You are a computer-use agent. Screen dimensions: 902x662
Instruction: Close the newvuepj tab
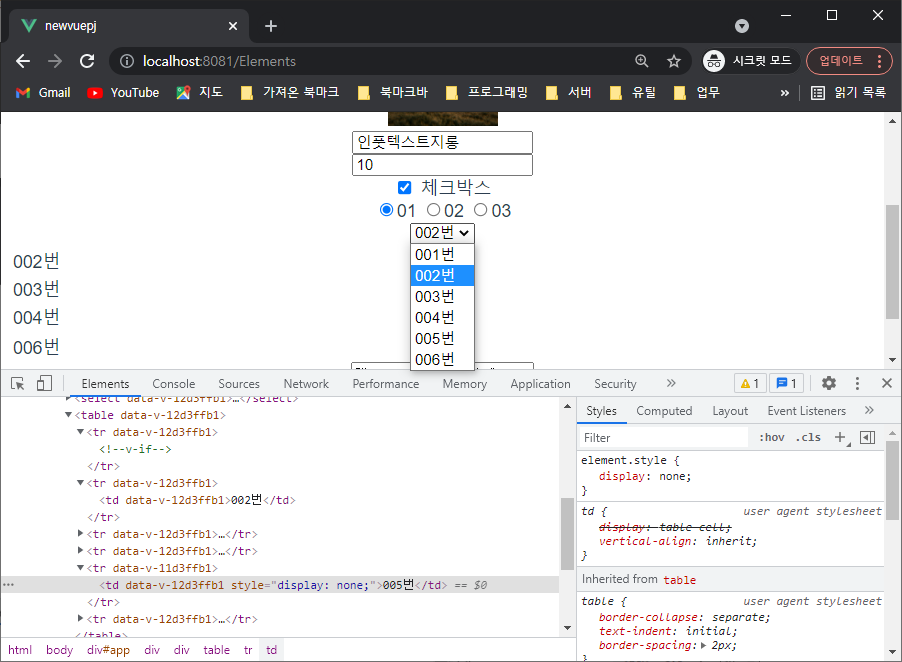point(233,26)
